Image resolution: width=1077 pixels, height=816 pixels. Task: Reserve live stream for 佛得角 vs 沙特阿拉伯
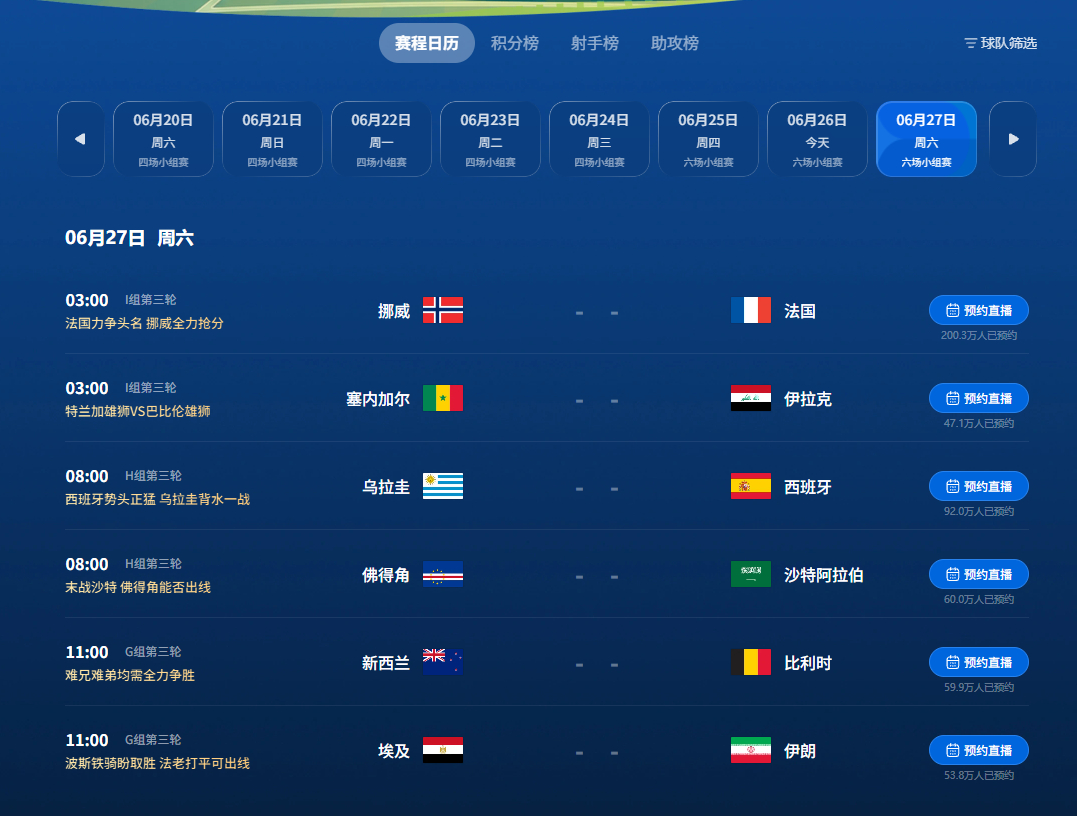click(979, 574)
